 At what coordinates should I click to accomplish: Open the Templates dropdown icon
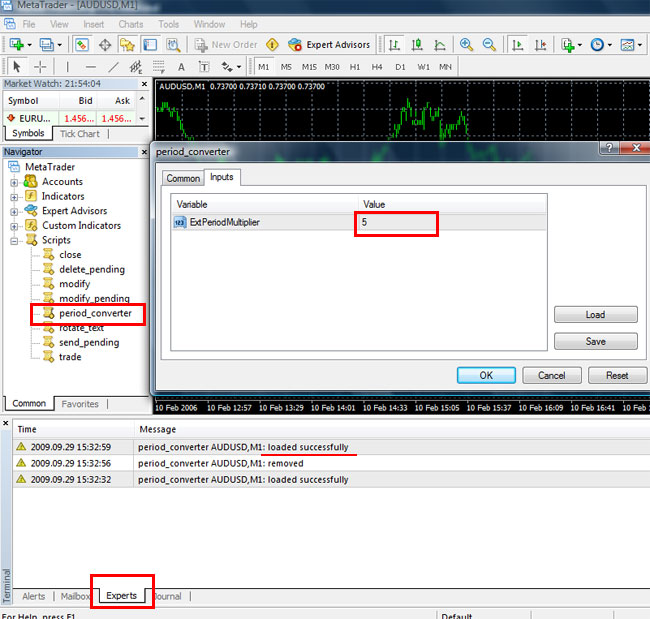pyautogui.click(x=631, y=44)
